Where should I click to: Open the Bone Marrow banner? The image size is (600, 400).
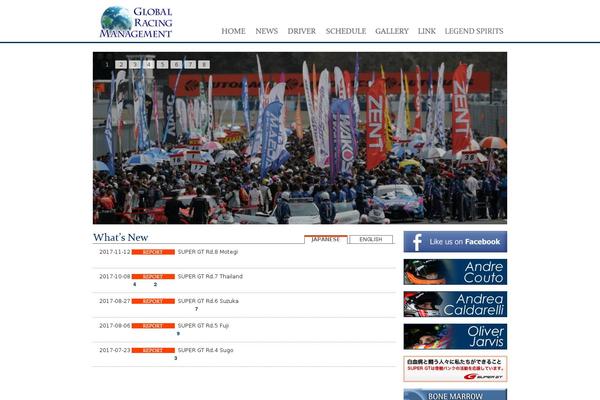pyautogui.click(x=455, y=394)
